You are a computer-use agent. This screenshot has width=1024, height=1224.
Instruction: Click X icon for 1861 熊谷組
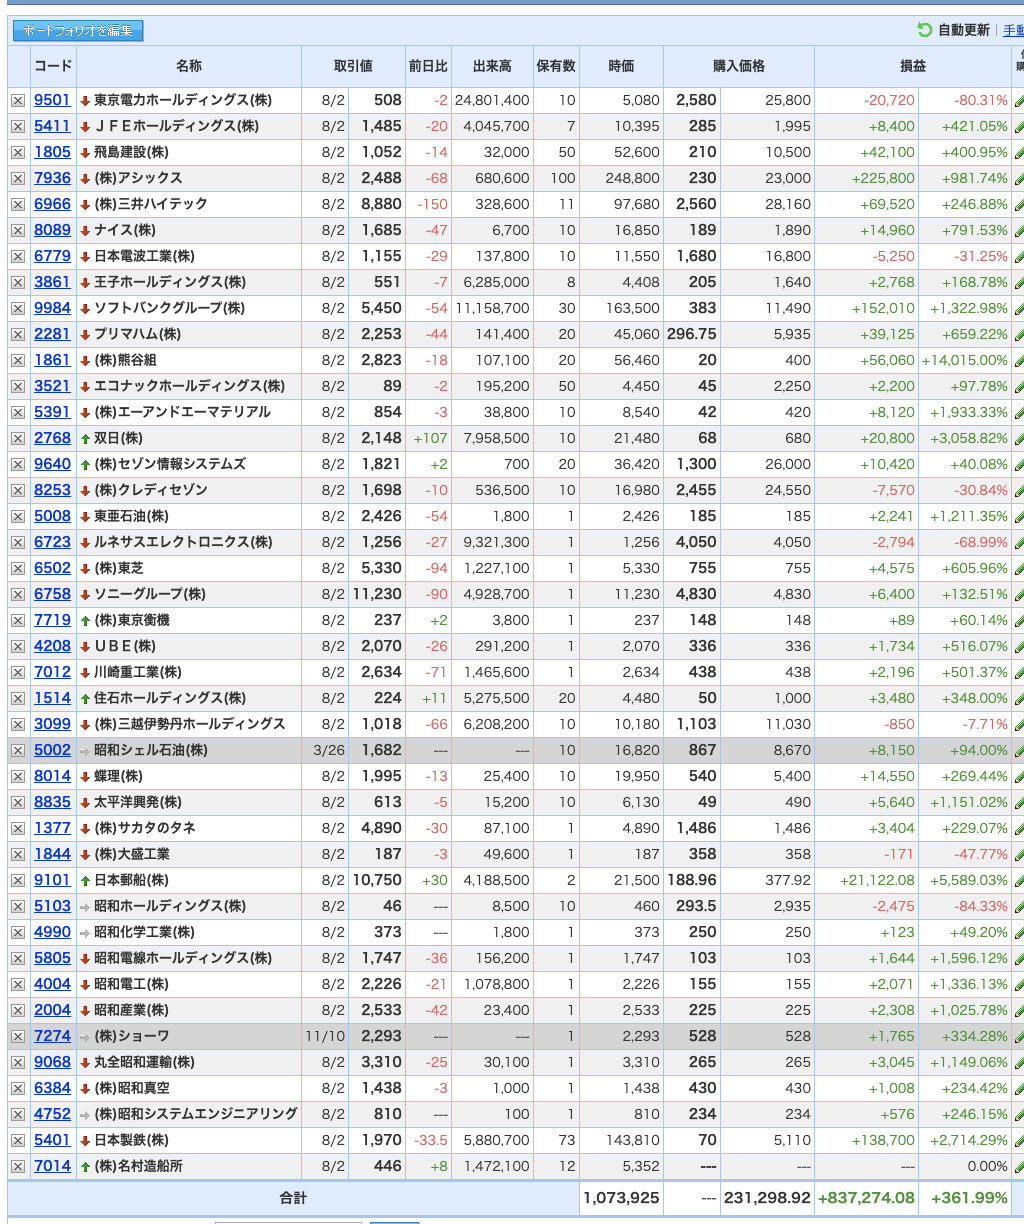[18, 360]
